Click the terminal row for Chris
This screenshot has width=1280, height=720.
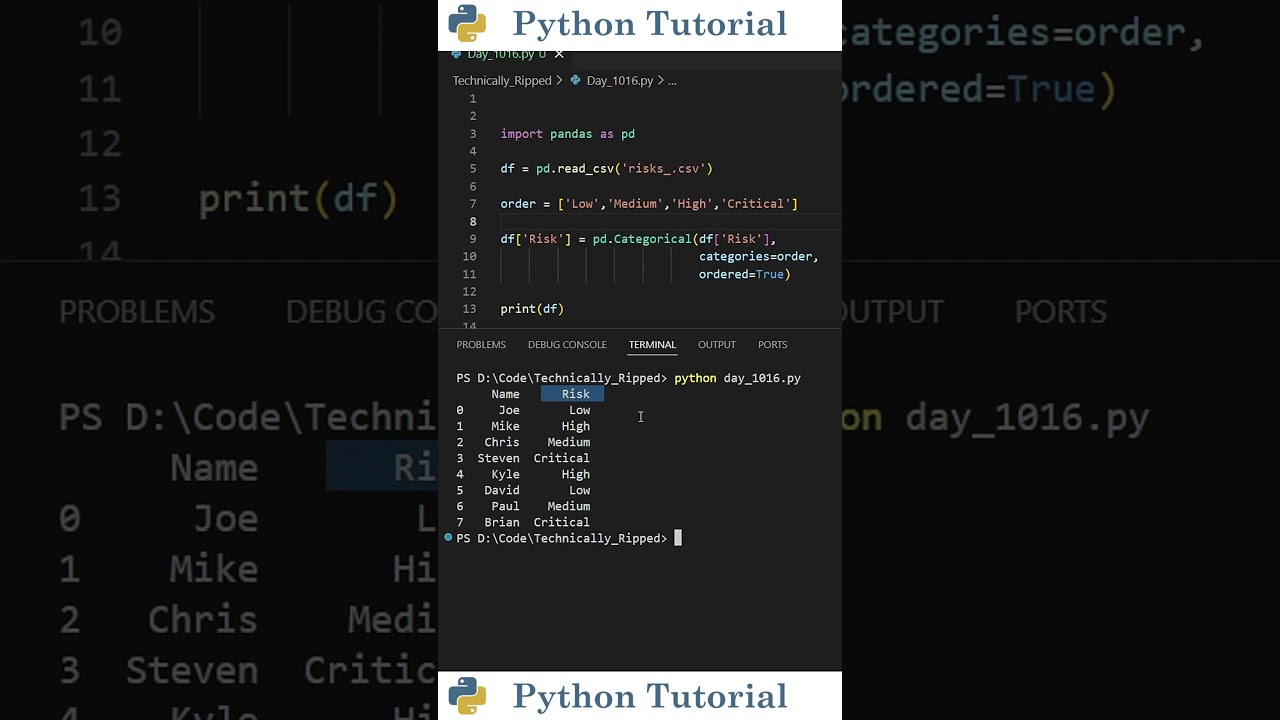click(524, 442)
